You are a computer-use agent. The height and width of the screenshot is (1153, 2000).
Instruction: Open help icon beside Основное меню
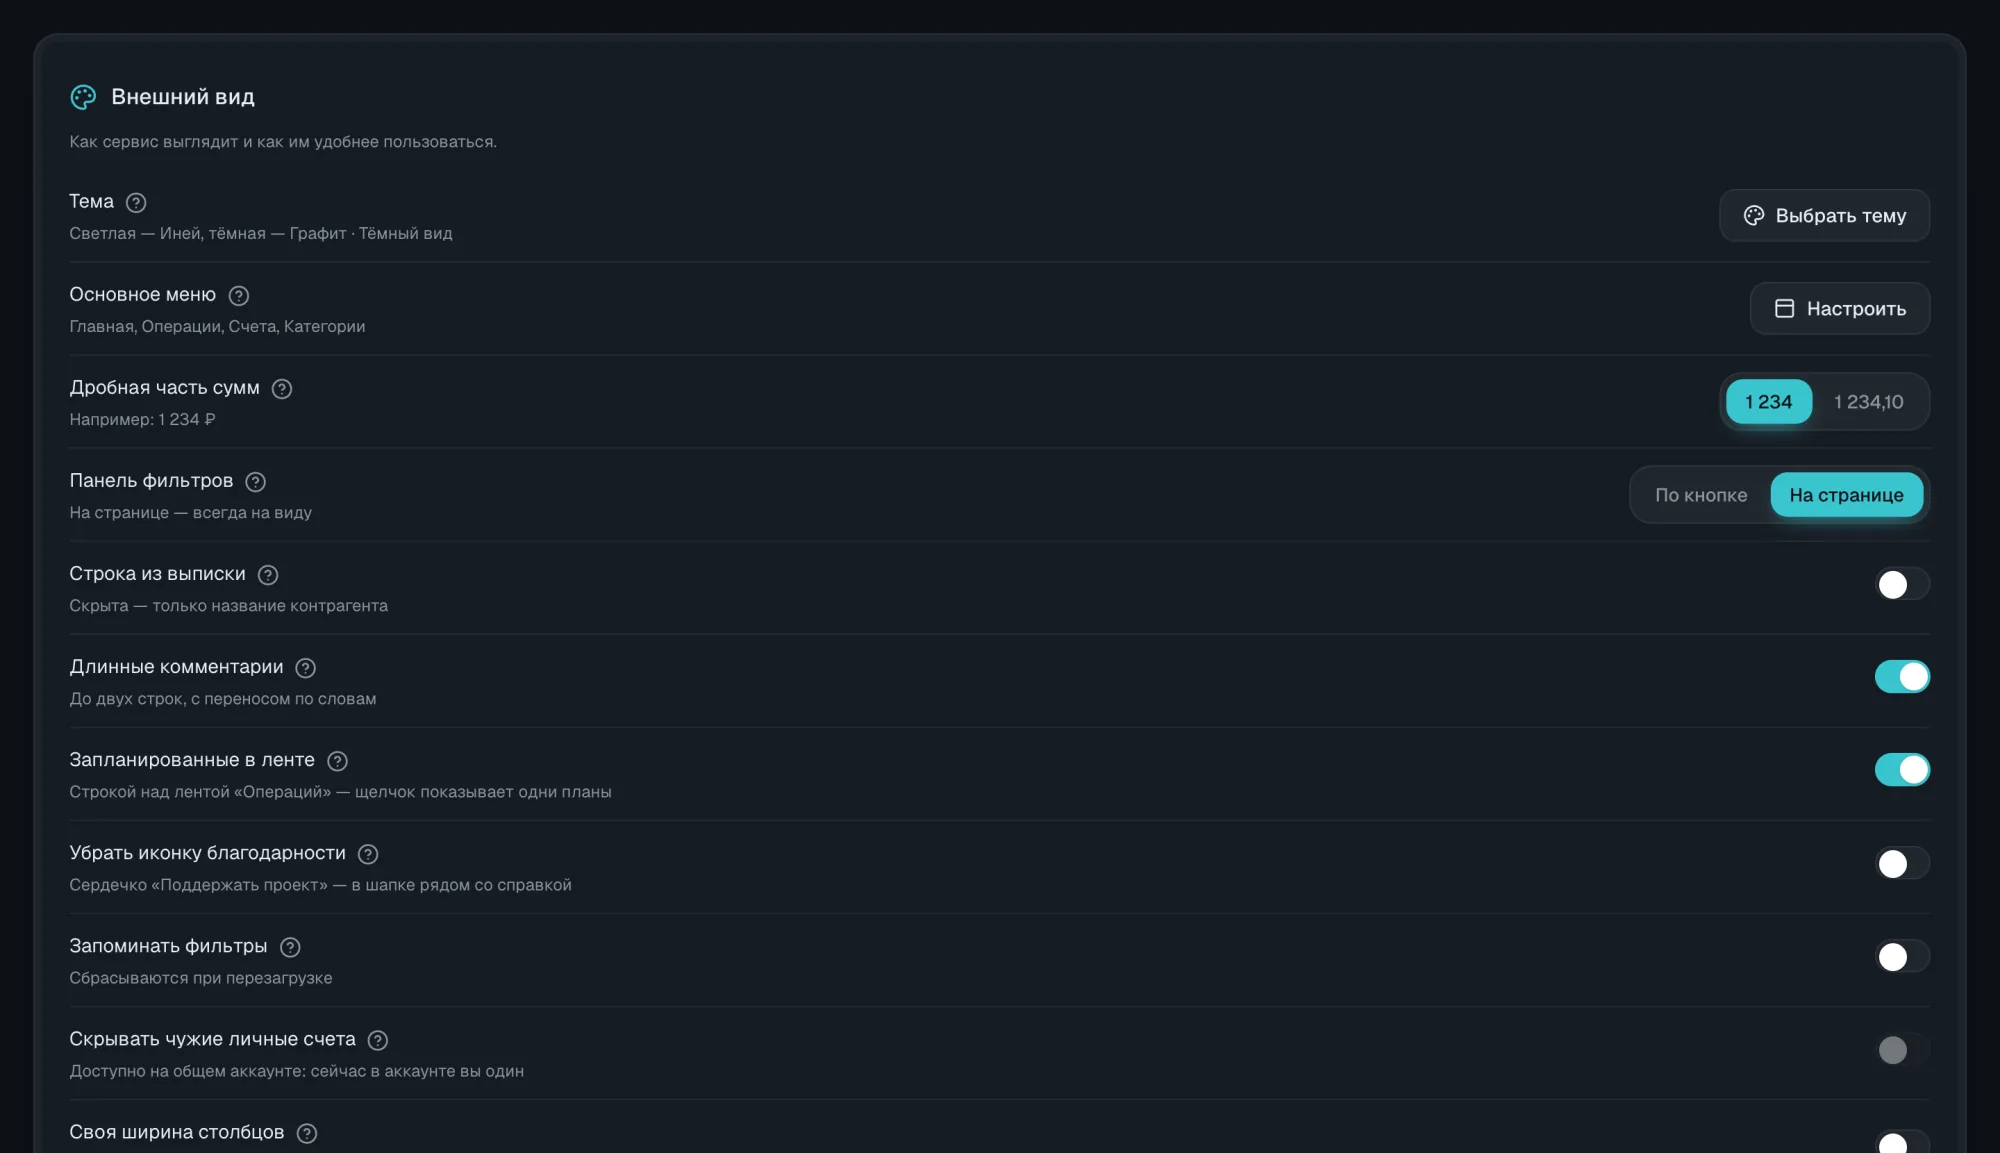coord(239,296)
